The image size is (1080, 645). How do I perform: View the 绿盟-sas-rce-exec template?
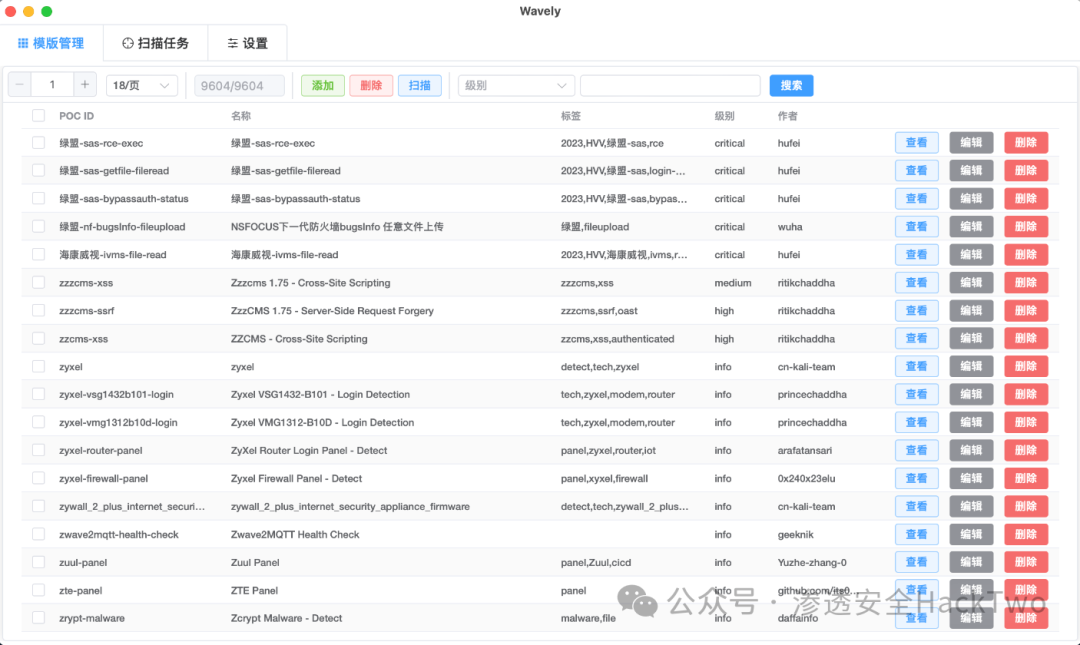click(916, 143)
